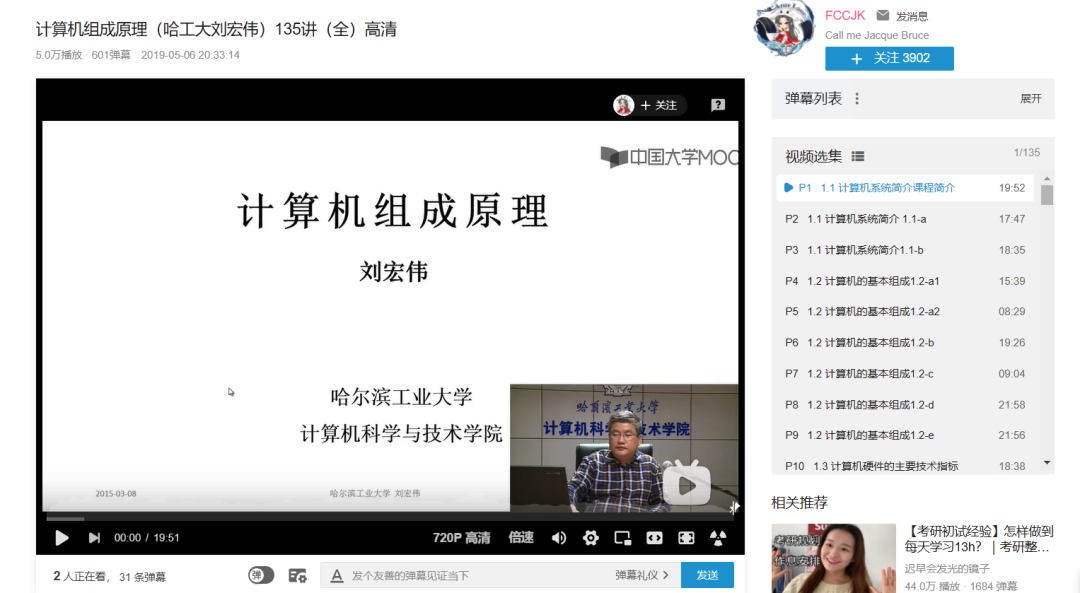Click the fullscreen icon at player right
This screenshot has width=1080, height=593.
(718, 538)
